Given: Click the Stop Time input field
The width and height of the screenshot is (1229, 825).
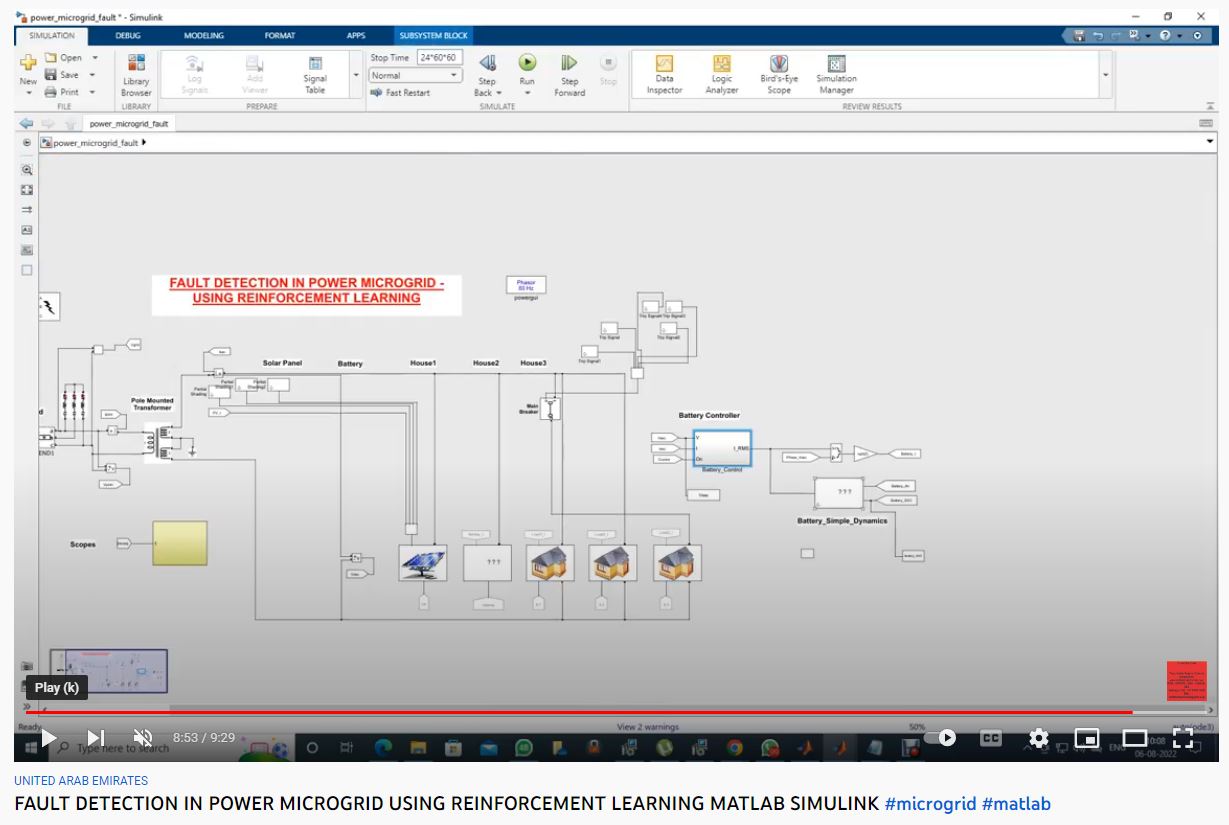Looking at the screenshot, I should [x=439, y=58].
